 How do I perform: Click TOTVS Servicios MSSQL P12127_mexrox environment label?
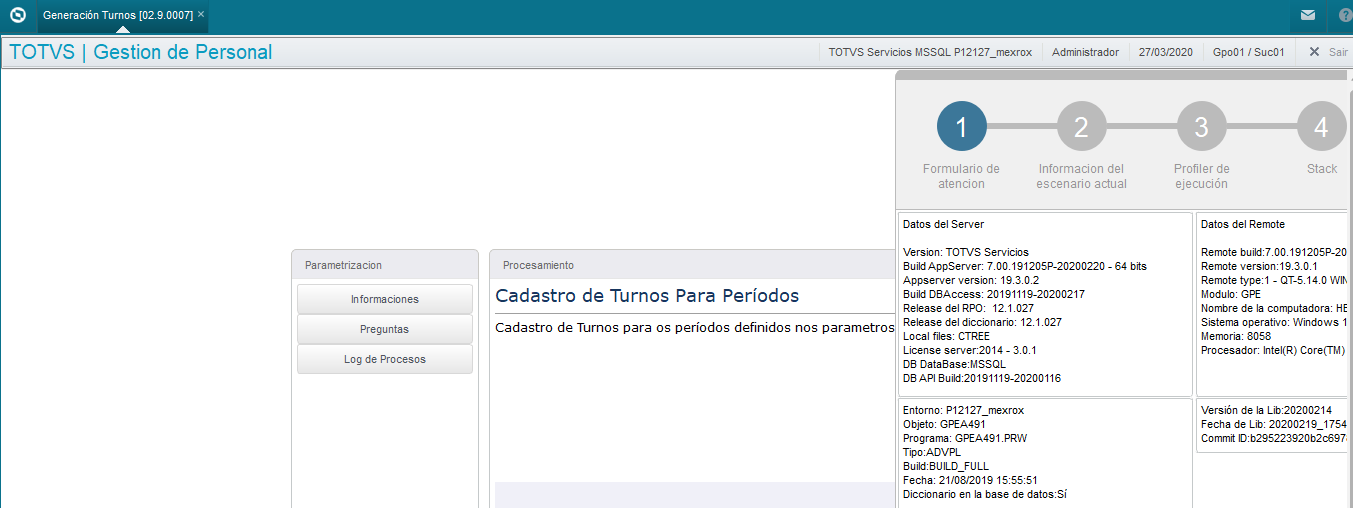point(930,52)
